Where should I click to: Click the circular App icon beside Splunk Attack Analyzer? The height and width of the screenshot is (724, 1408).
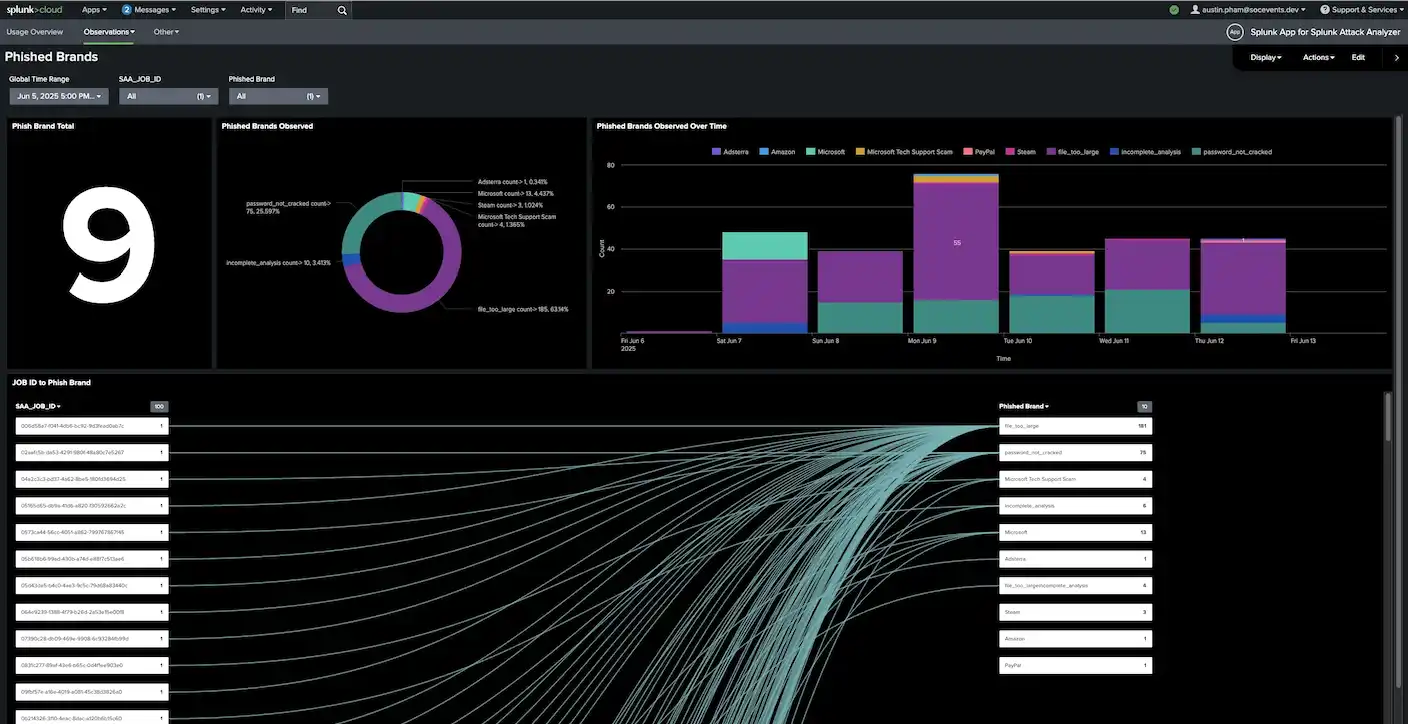(x=1234, y=31)
